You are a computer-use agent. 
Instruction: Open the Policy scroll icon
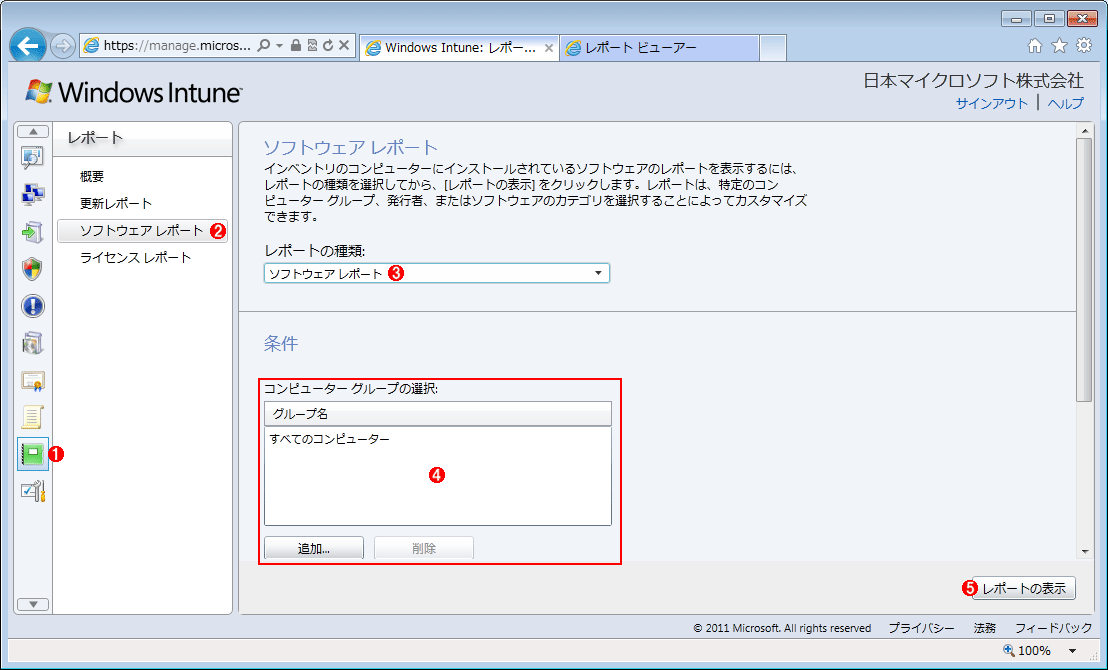[x=33, y=417]
